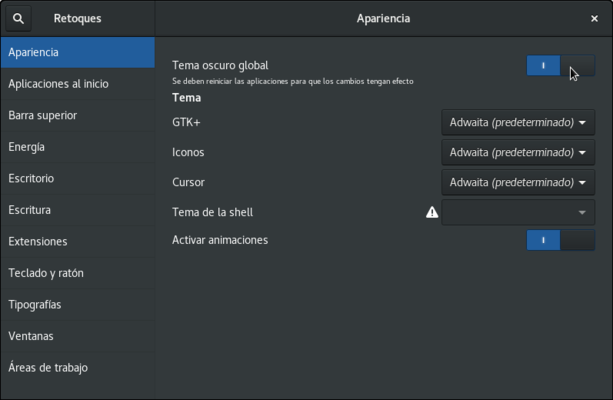Open the Cursor theme dropdown
Screen dimensions: 613x400
(x=518, y=182)
